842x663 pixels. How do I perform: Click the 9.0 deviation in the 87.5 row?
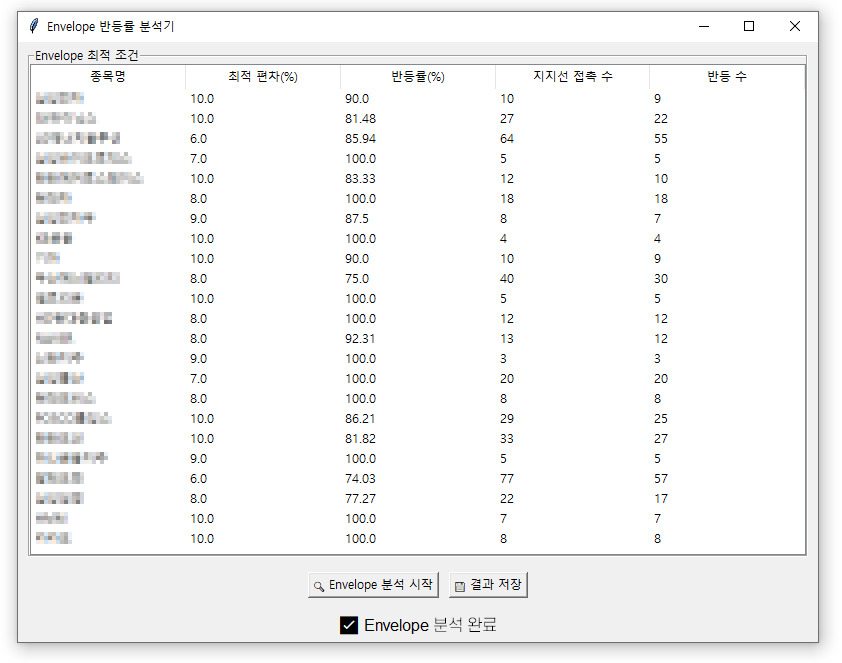tap(198, 218)
